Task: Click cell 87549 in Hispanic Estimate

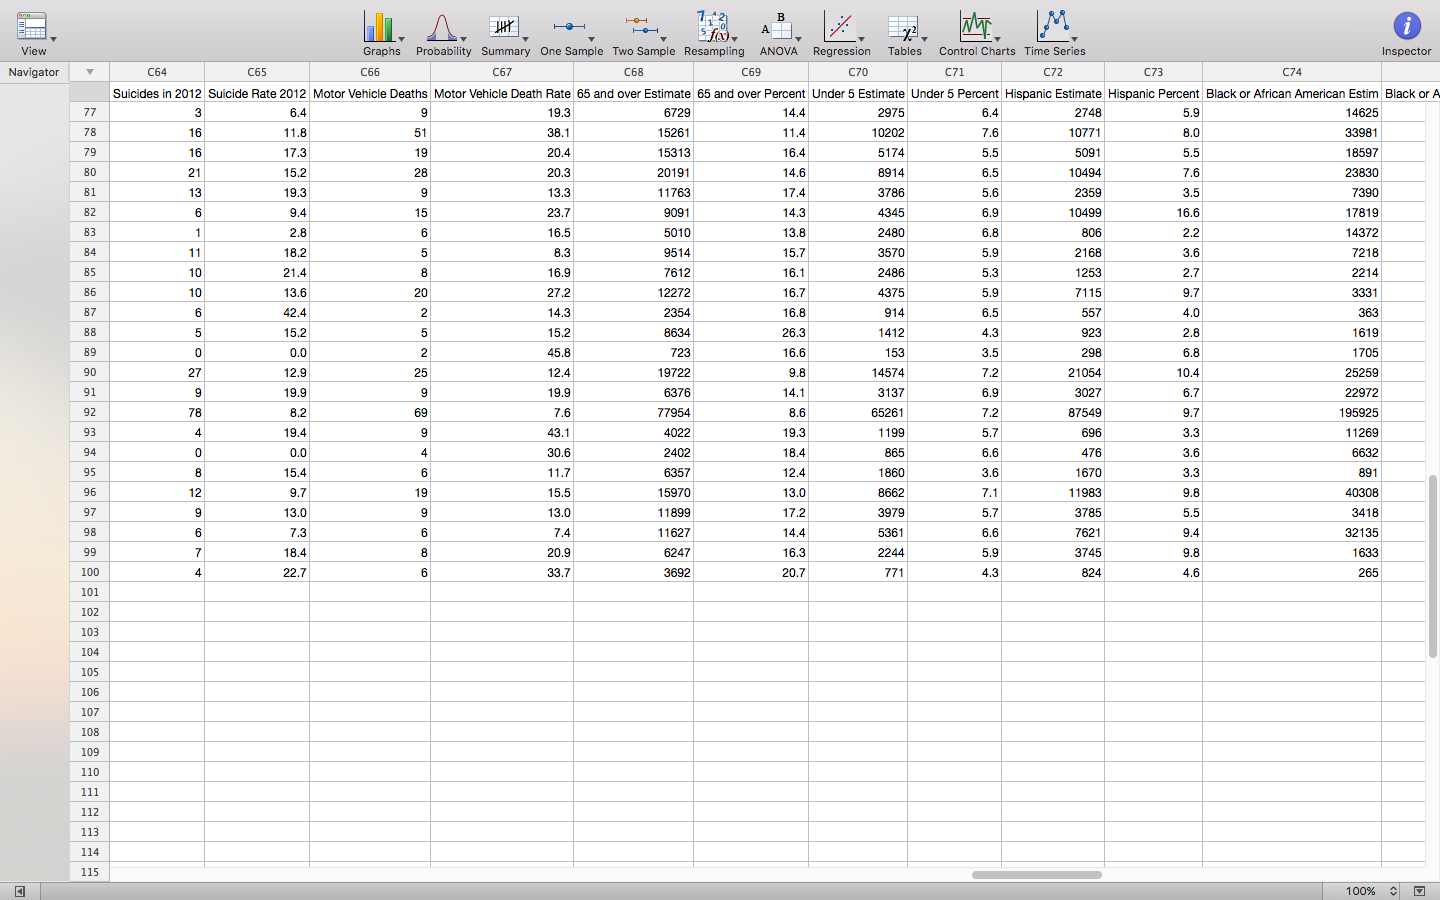Action: pos(1053,412)
